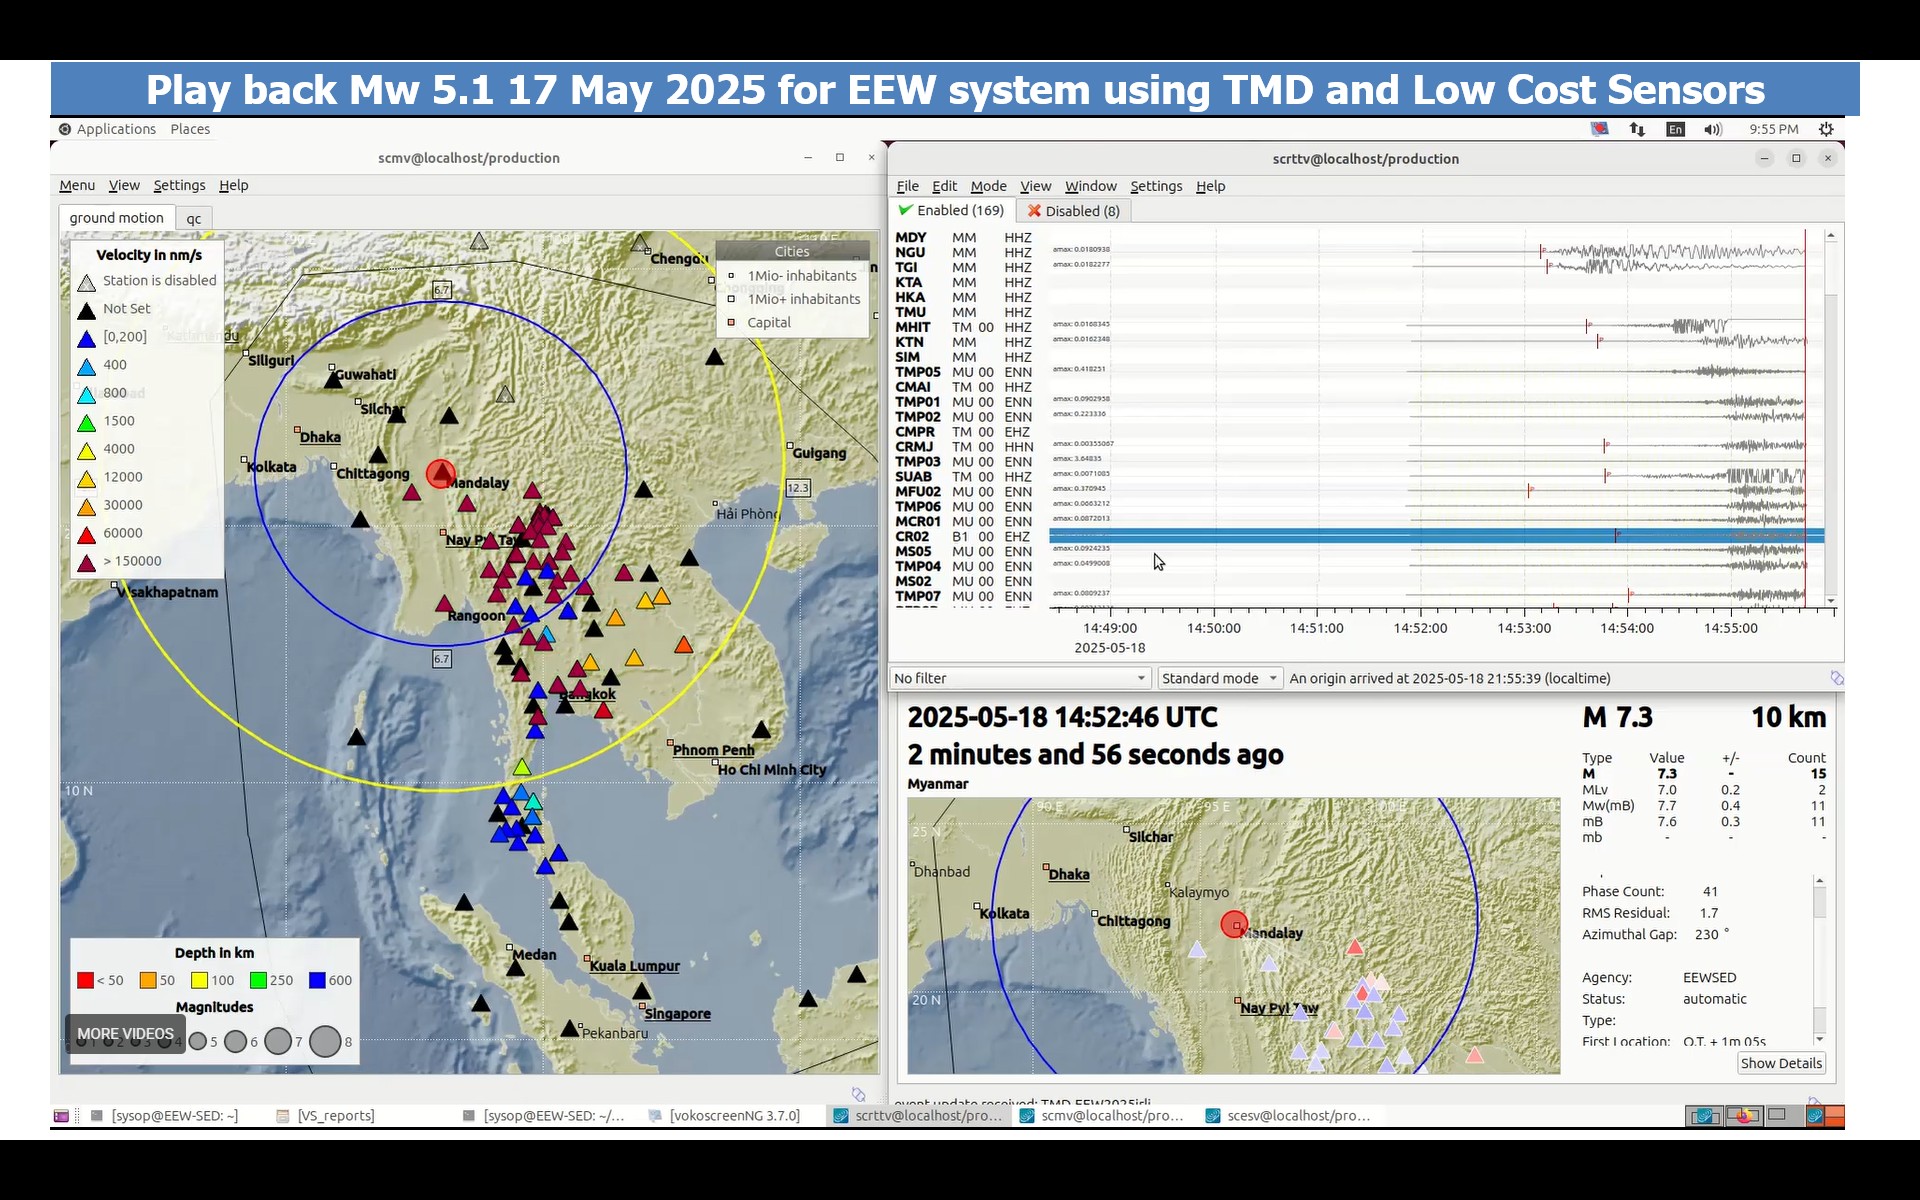This screenshot has height=1200, width=1920.
Task: Click the Show Details button
Action: (1780, 1063)
